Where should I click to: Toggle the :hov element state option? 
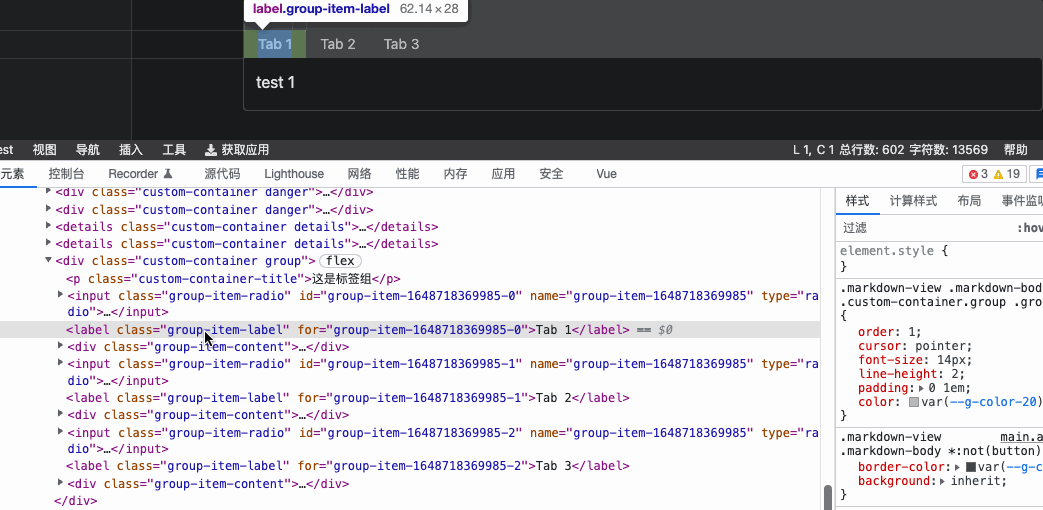[1029, 228]
